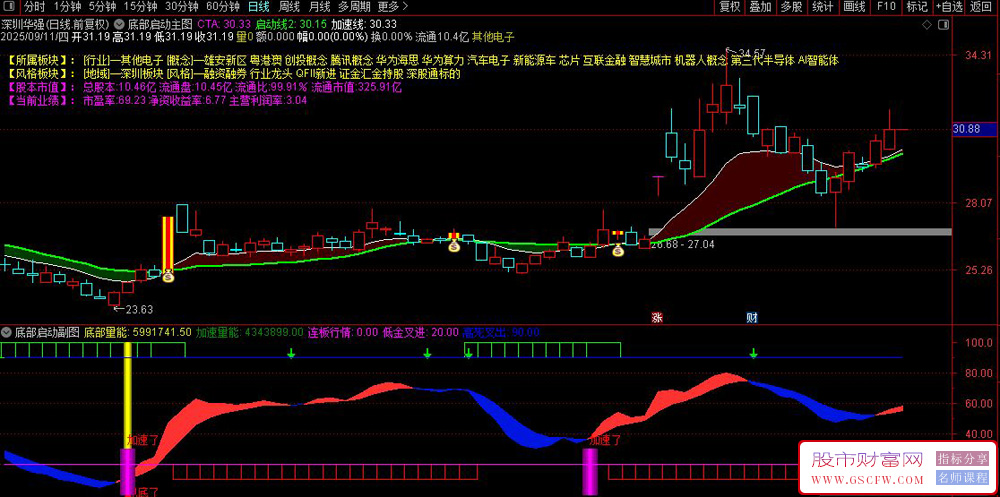The image size is (1000, 497).
Task: Activate the 画线 drawing tools button
Action: click(x=854, y=7)
